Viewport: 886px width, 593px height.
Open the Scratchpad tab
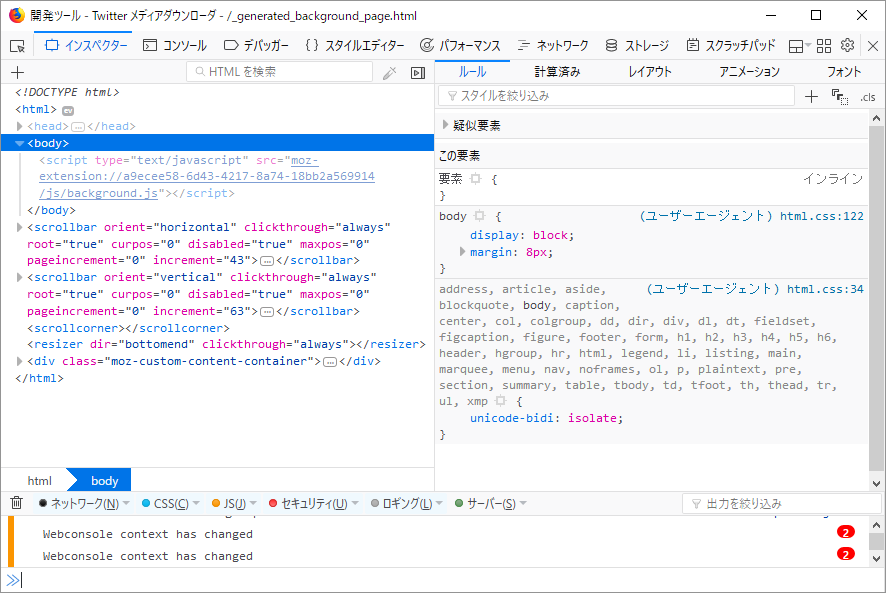click(730, 45)
